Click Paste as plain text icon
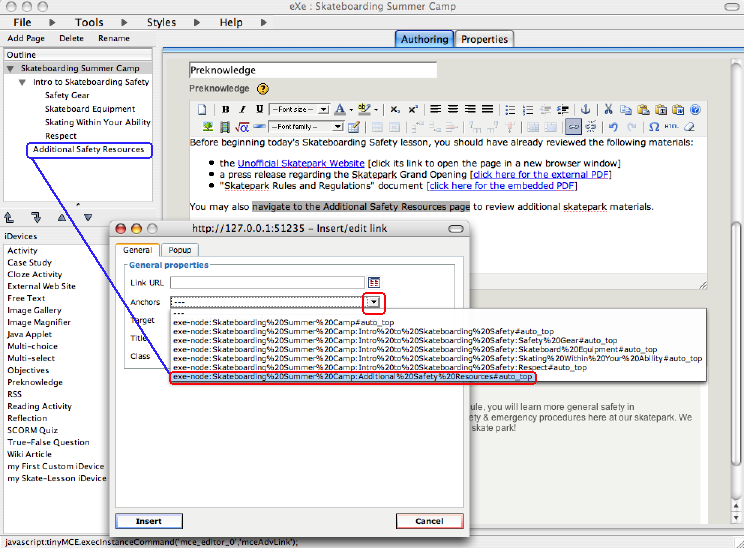The height and width of the screenshot is (548, 744). click(x=661, y=110)
